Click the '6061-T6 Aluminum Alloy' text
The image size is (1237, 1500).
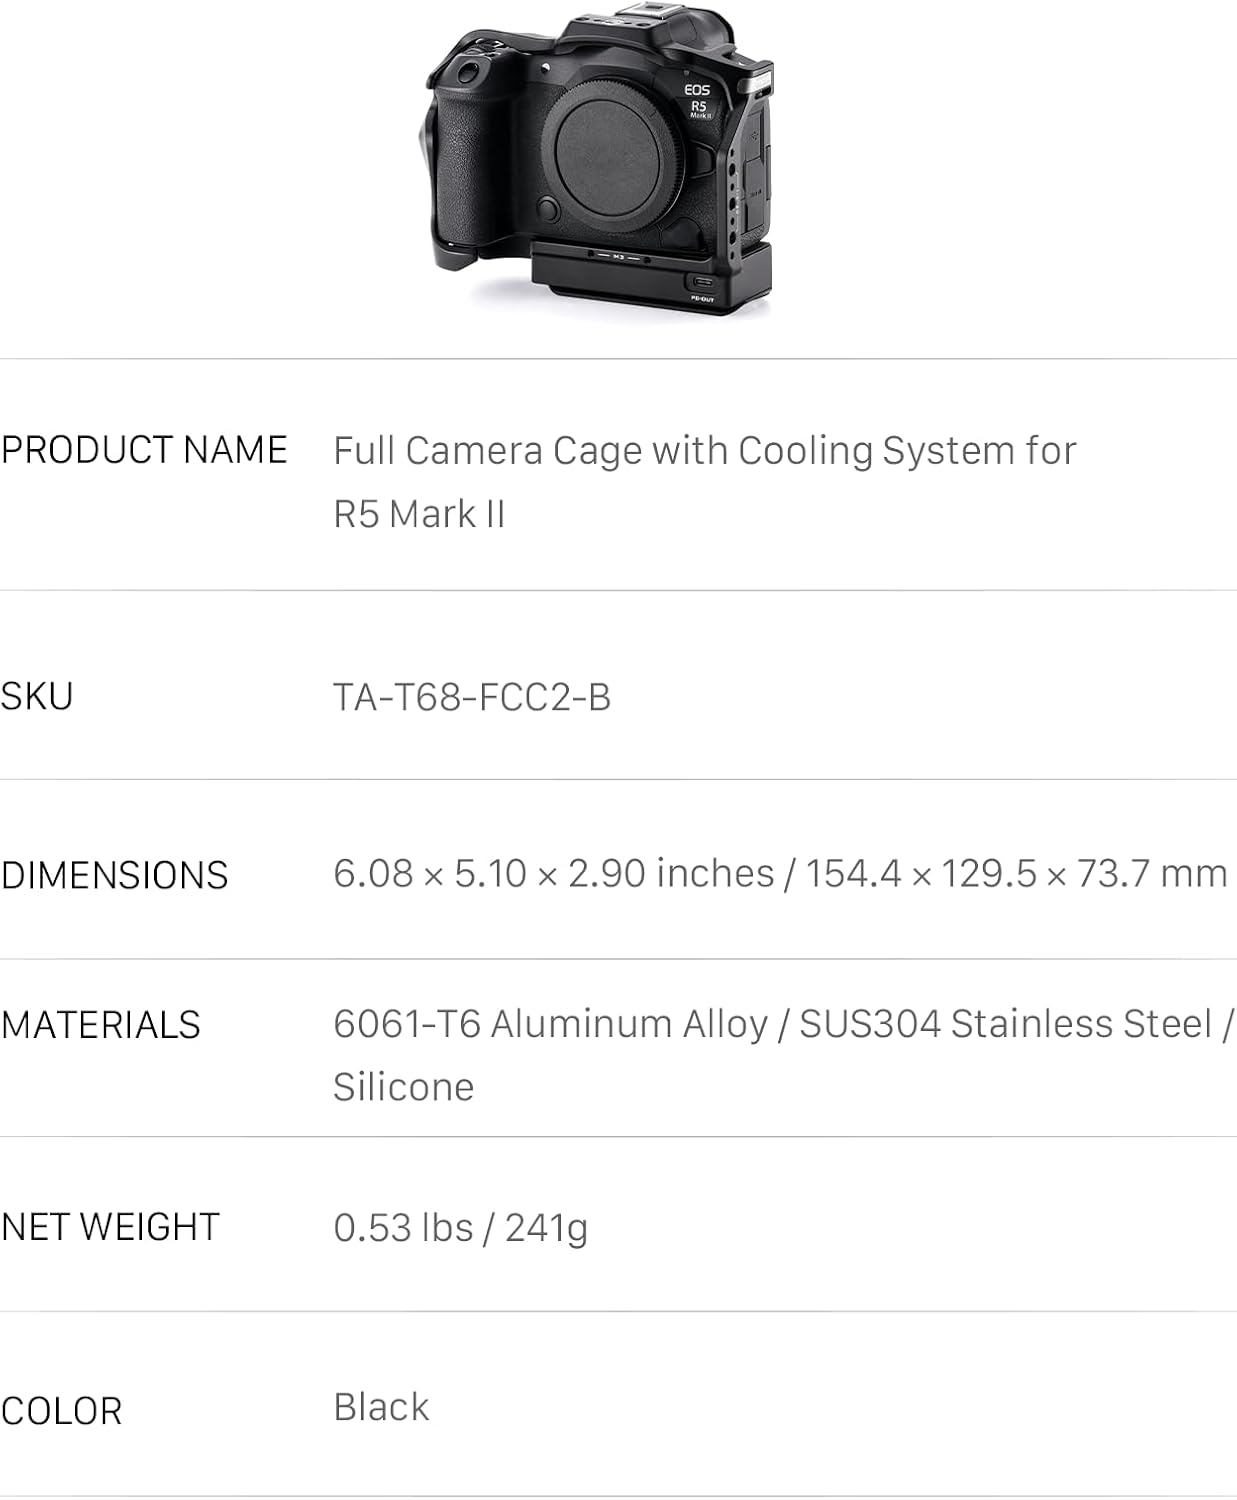pyautogui.click(x=550, y=1024)
